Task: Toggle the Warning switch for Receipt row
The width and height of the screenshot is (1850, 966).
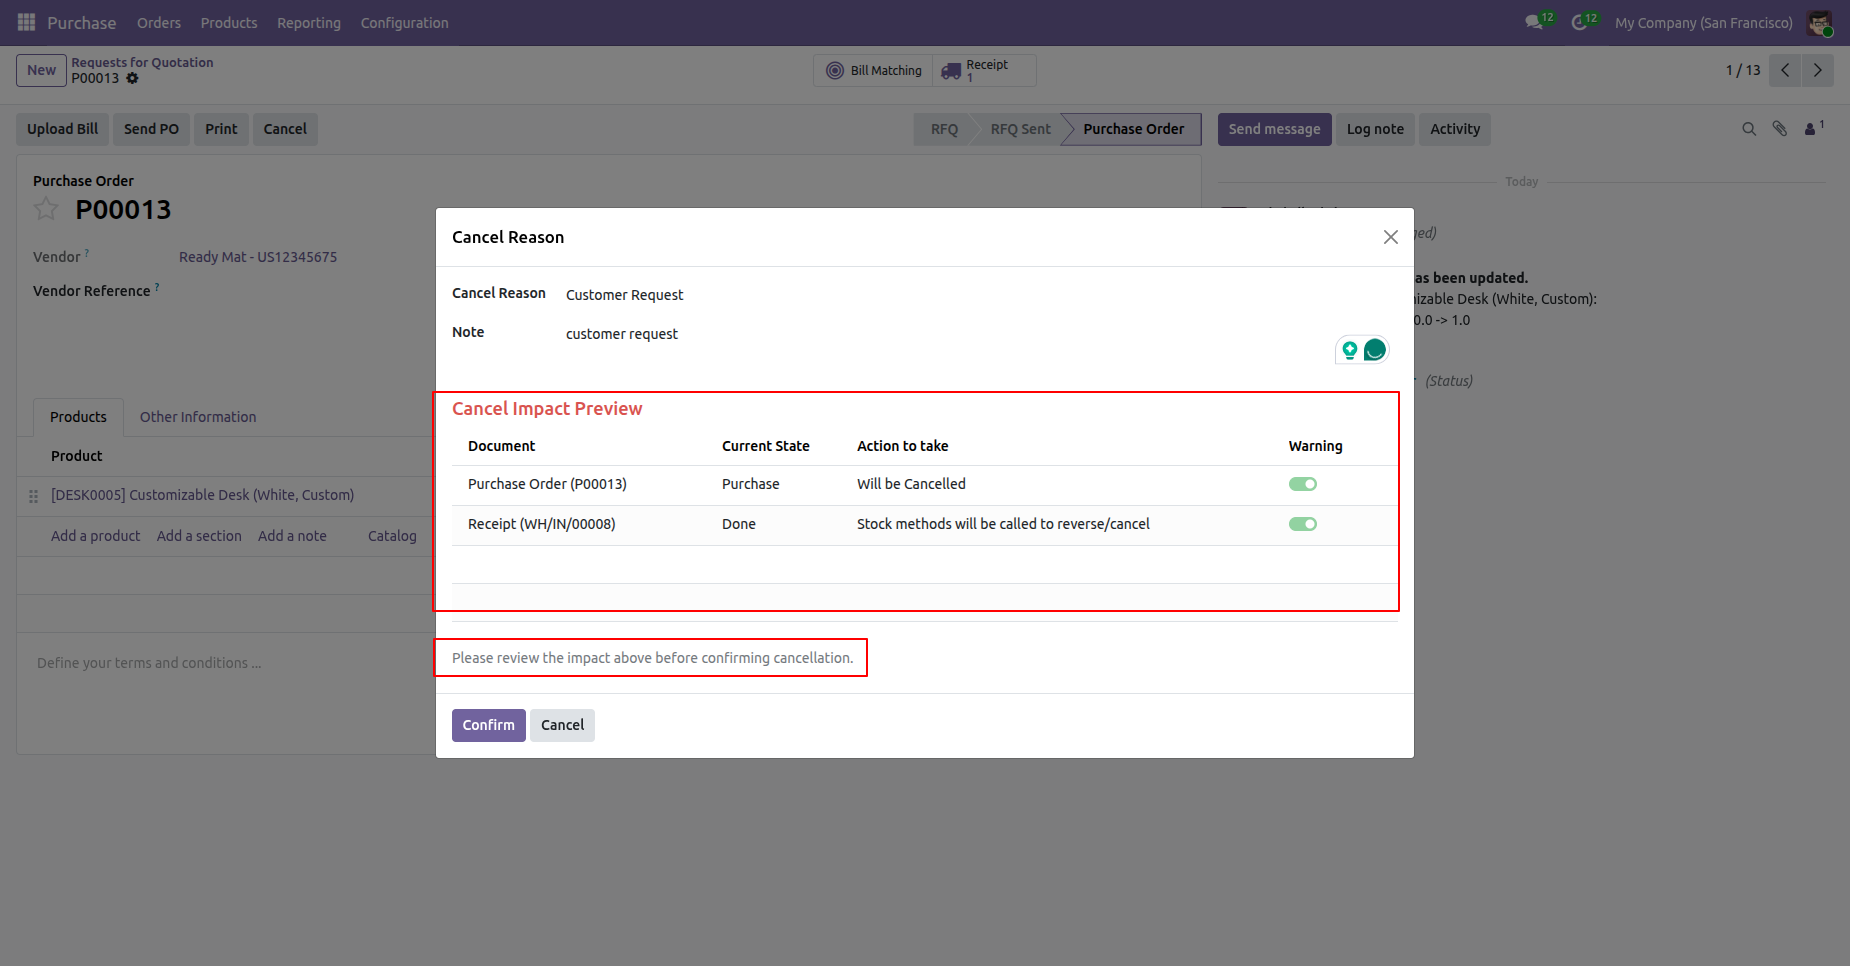Action: click(x=1302, y=524)
